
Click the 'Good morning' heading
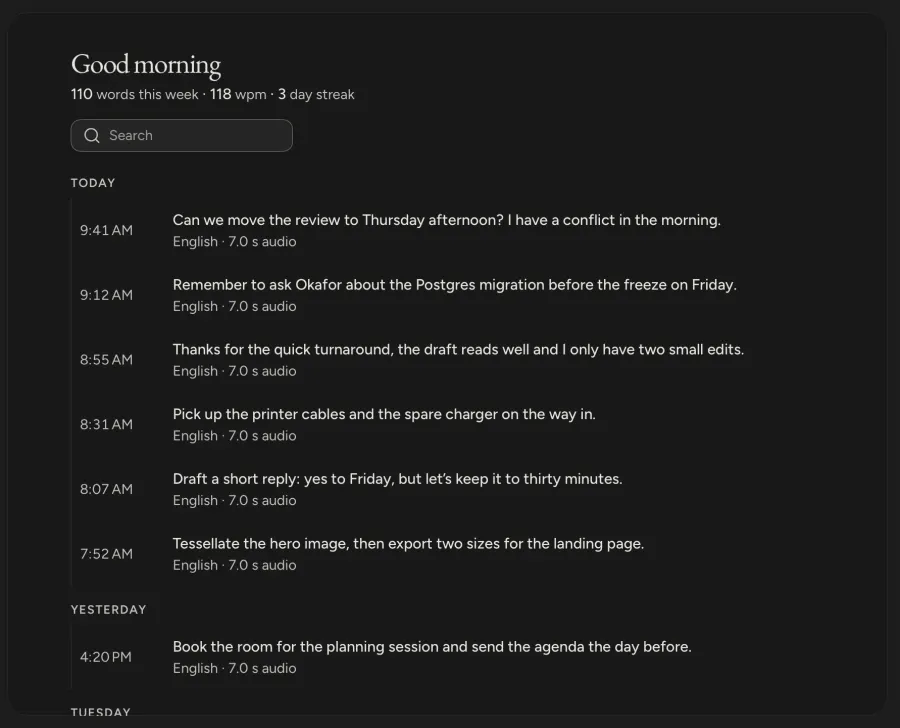(x=146, y=64)
